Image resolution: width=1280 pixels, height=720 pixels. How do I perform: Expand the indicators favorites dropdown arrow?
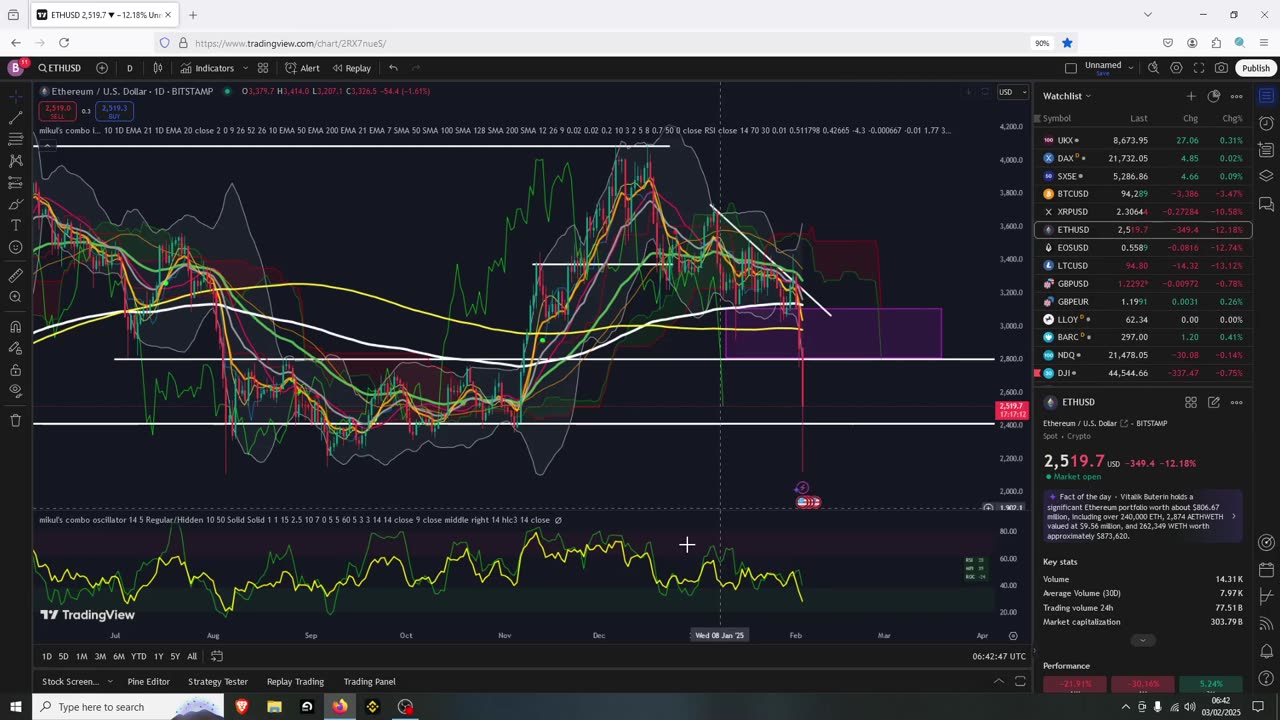(243, 68)
